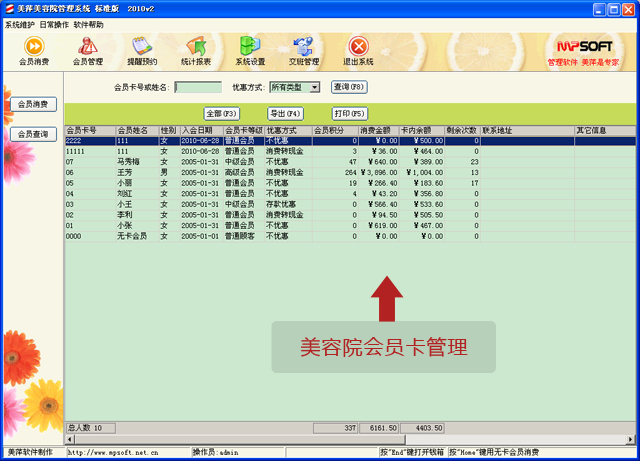The width and height of the screenshot is (640, 461).
Task: Open the 系统维护 menu
Action: click(x=20, y=24)
